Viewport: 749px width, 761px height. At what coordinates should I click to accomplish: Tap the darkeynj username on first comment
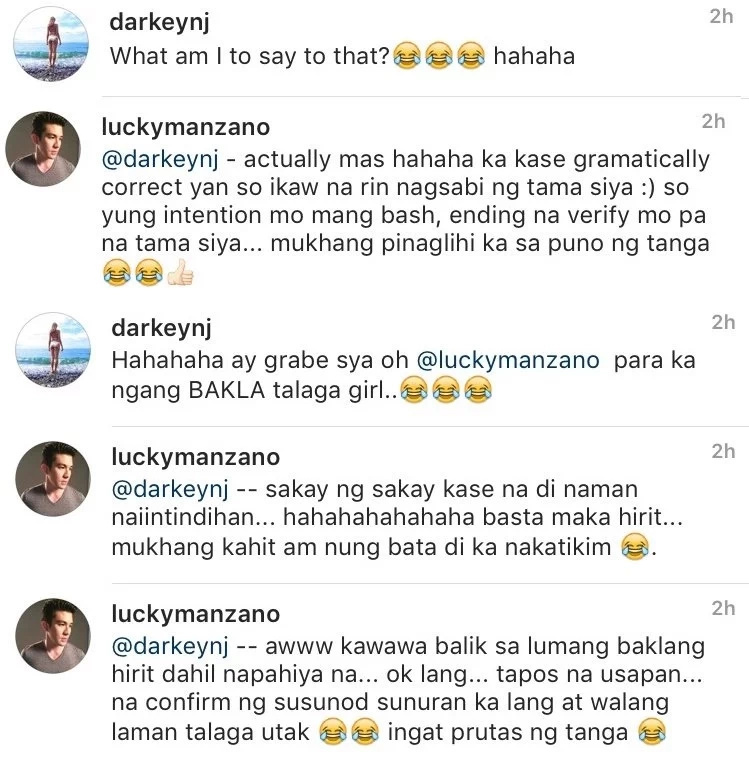(159, 23)
